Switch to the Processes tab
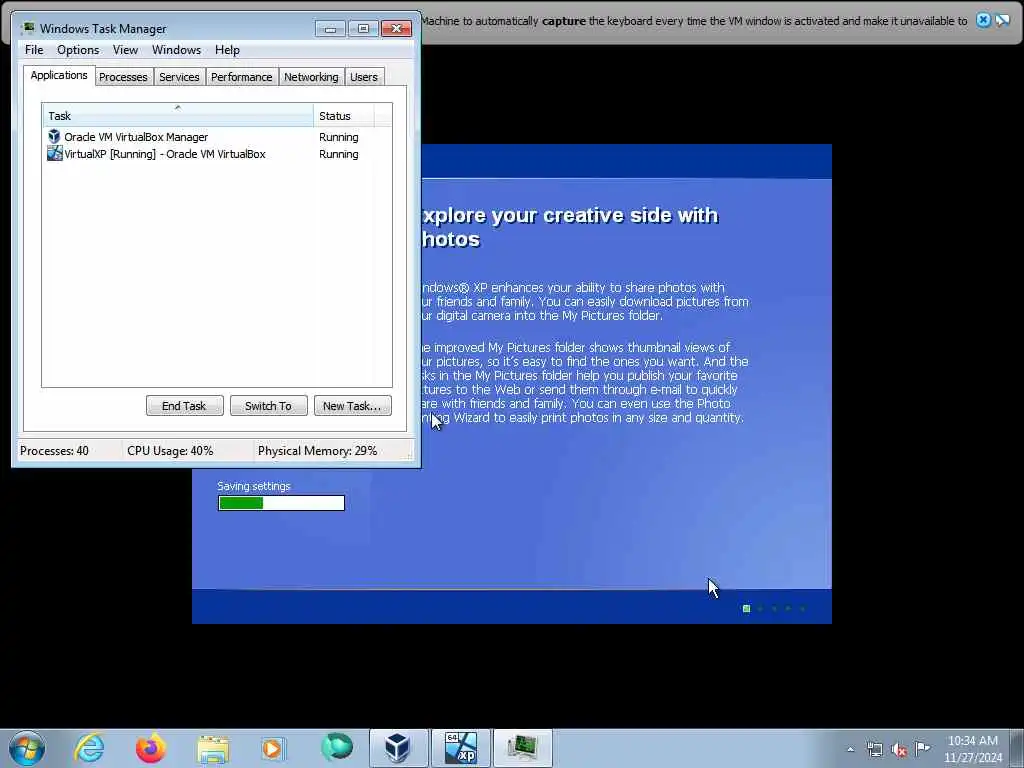Viewport: 1024px width, 768px height. [x=123, y=77]
